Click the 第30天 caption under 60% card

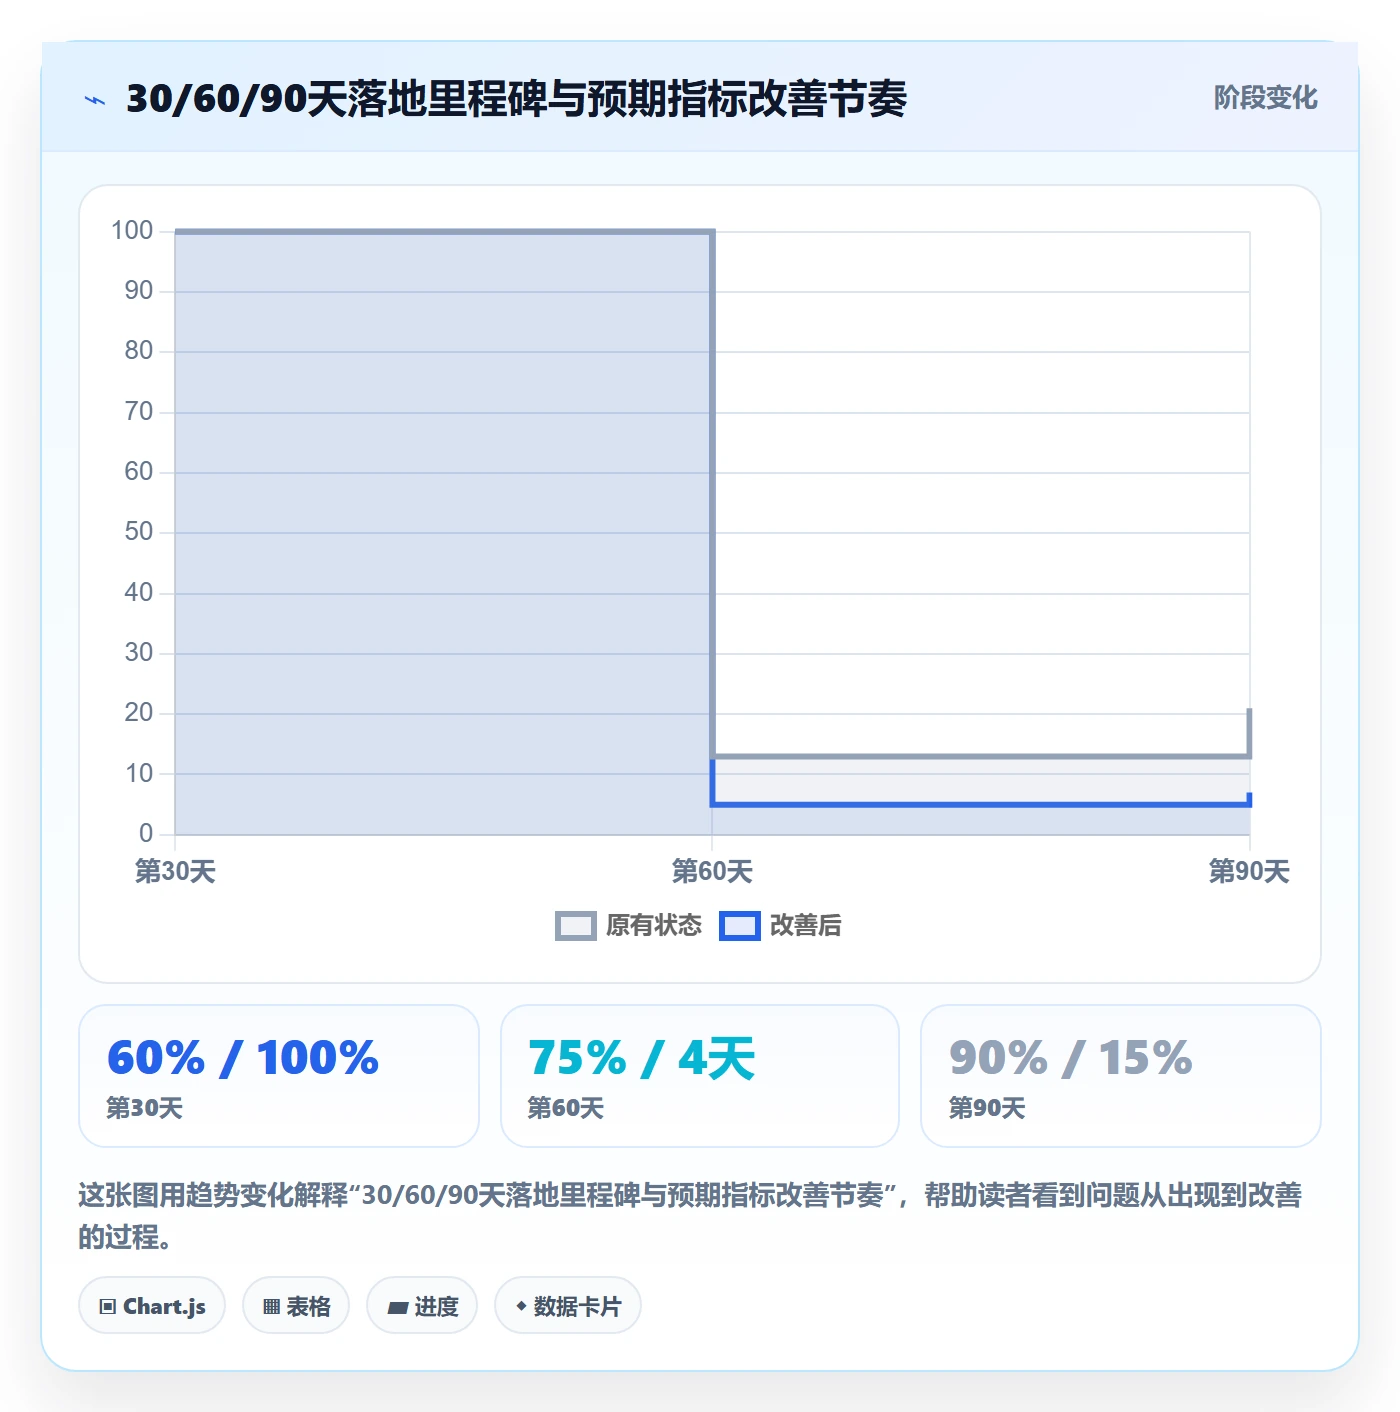click(145, 1108)
